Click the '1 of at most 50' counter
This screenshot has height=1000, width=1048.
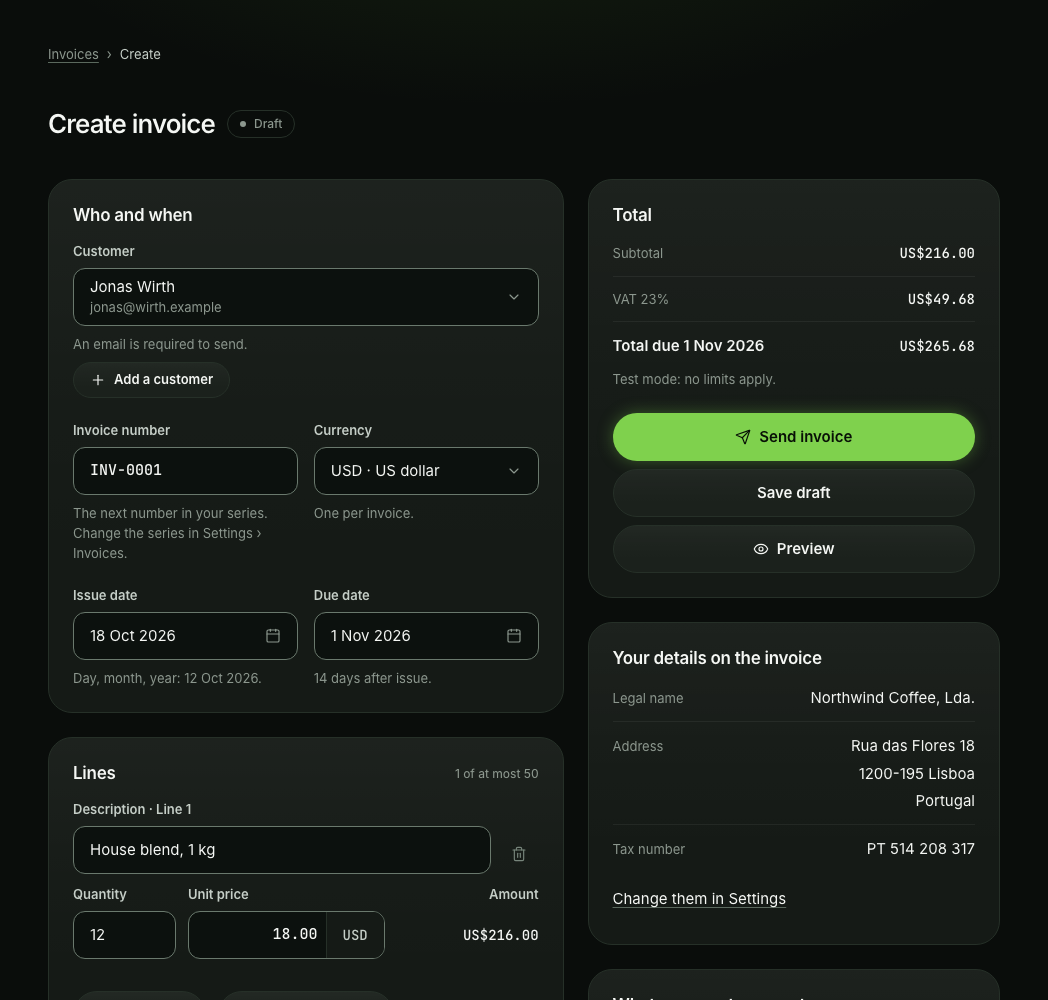tap(496, 773)
